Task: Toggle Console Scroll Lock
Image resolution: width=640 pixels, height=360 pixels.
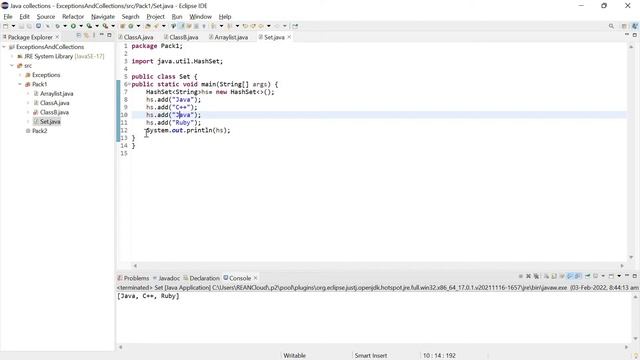Action: point(554,276)
